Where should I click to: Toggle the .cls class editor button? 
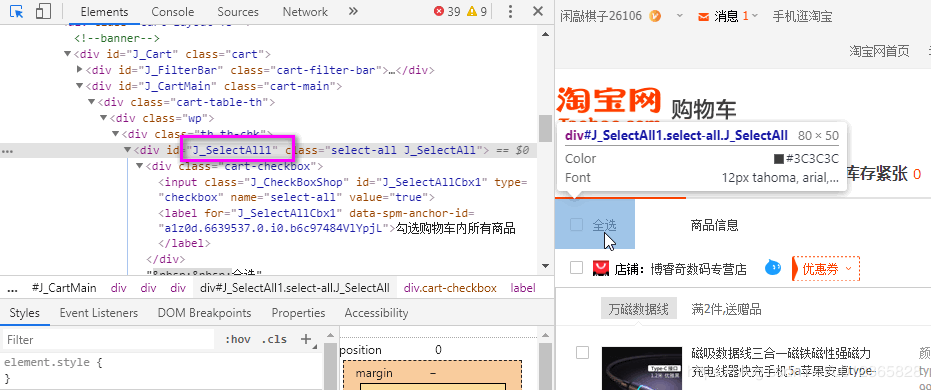tap(274, 340)
